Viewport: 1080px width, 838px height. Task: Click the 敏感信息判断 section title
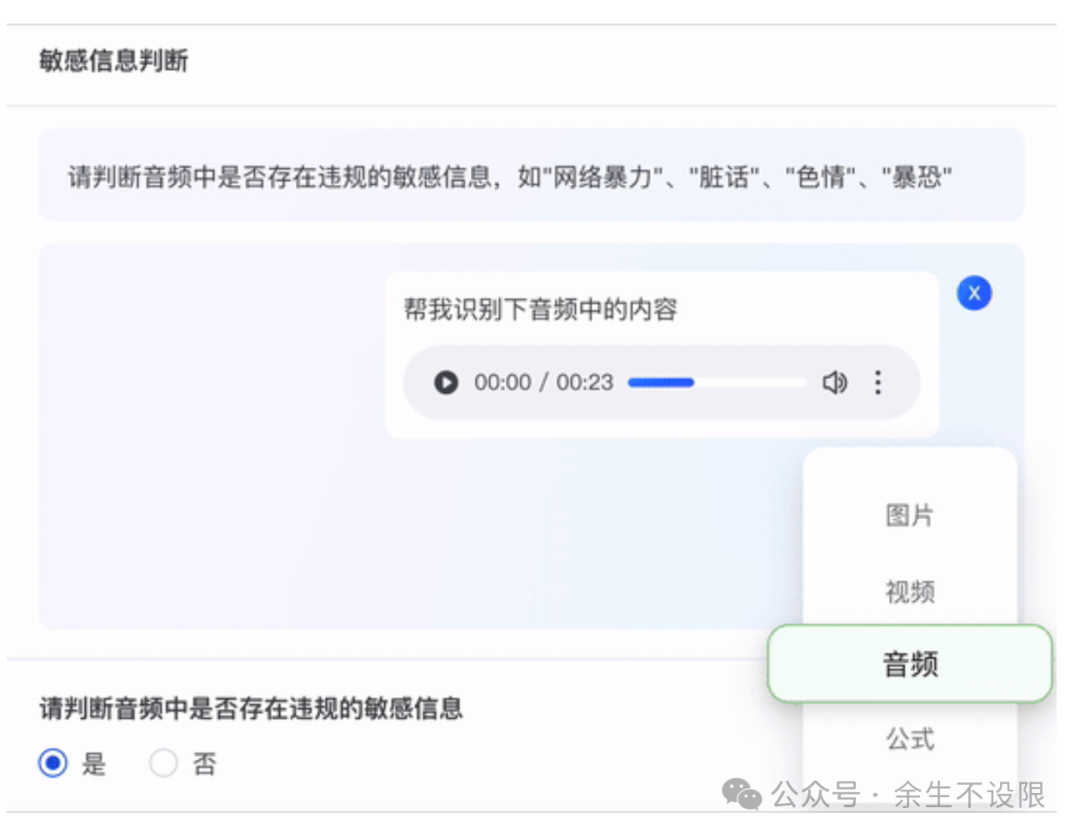(113, 61)
